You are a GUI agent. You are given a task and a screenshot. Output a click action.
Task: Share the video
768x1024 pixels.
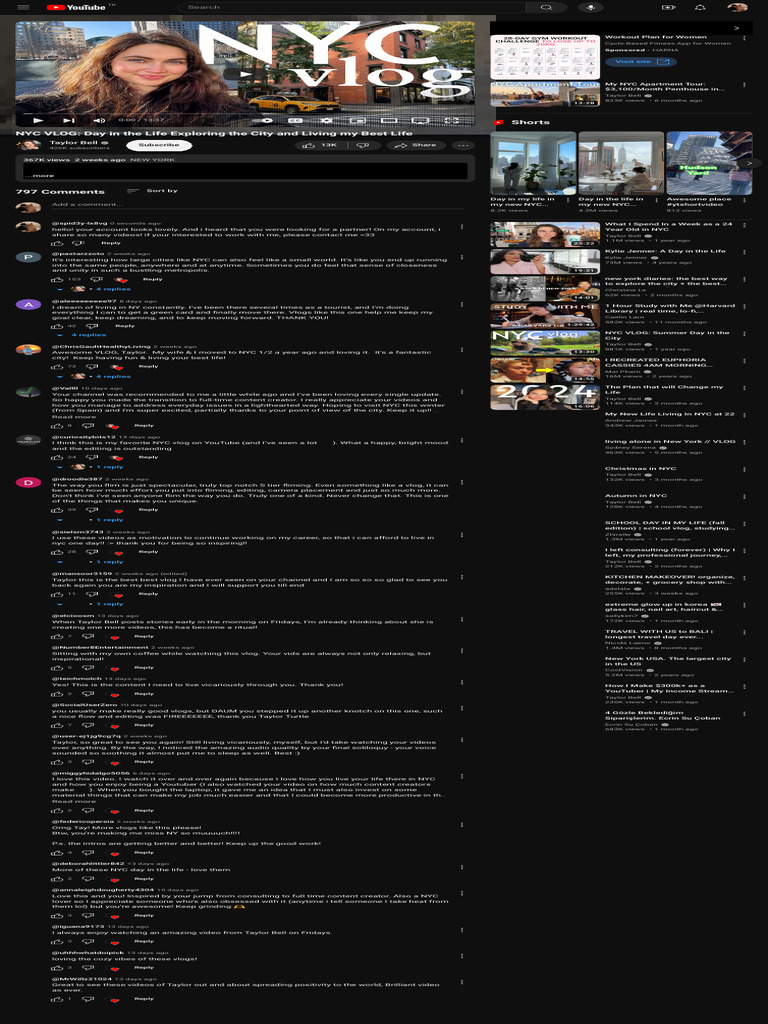416,145
